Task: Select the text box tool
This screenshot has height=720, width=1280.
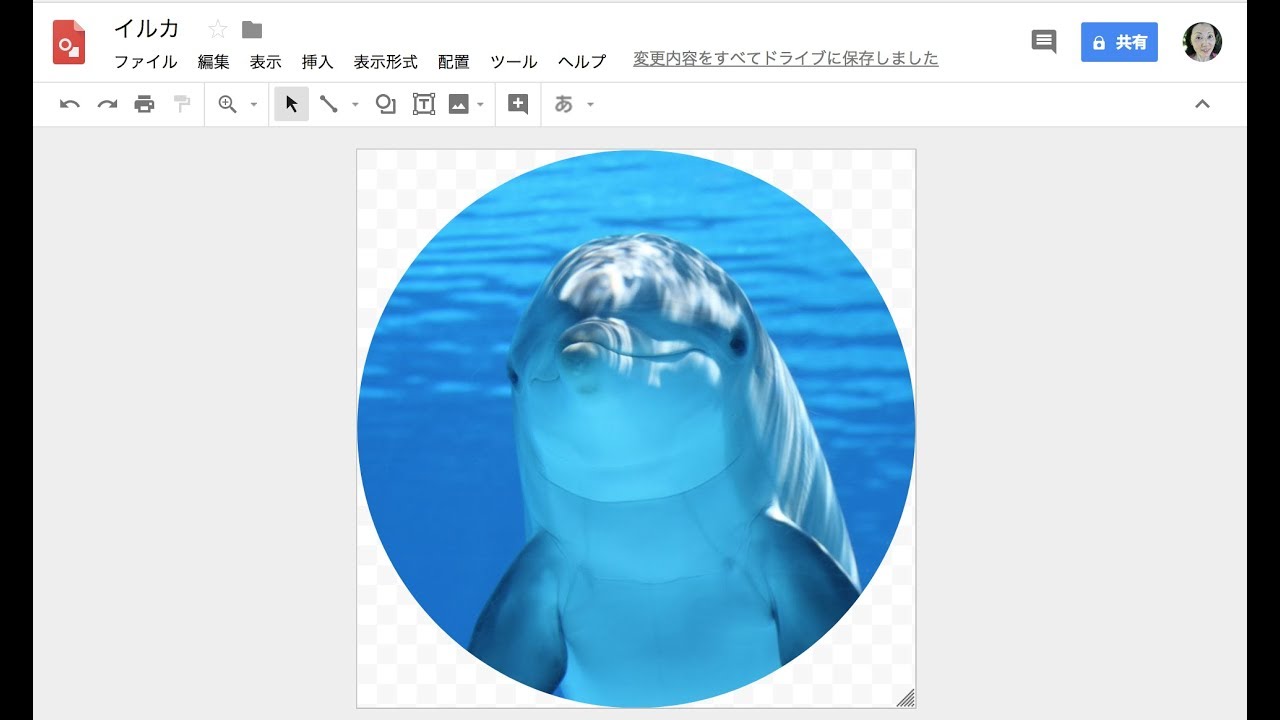Action: point(424,104)
